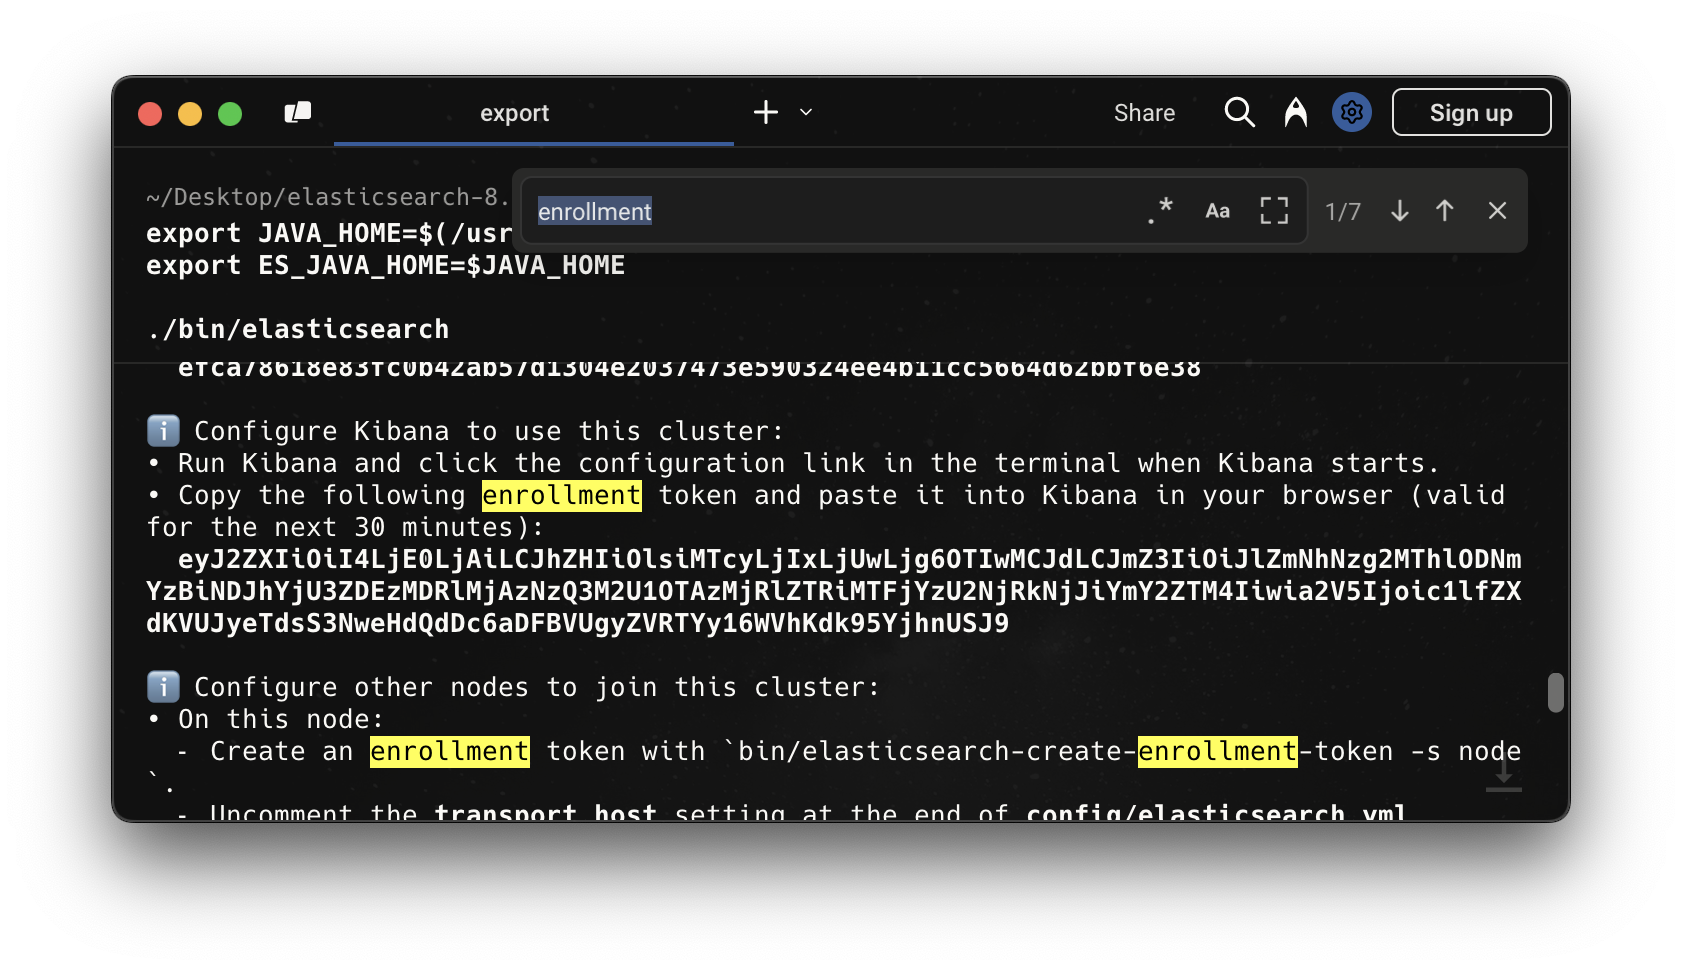Image resolution: width=1682 pixels, height=970 pixels.
Task: Close the find bar with the X
Action: tap(1497, 211)
